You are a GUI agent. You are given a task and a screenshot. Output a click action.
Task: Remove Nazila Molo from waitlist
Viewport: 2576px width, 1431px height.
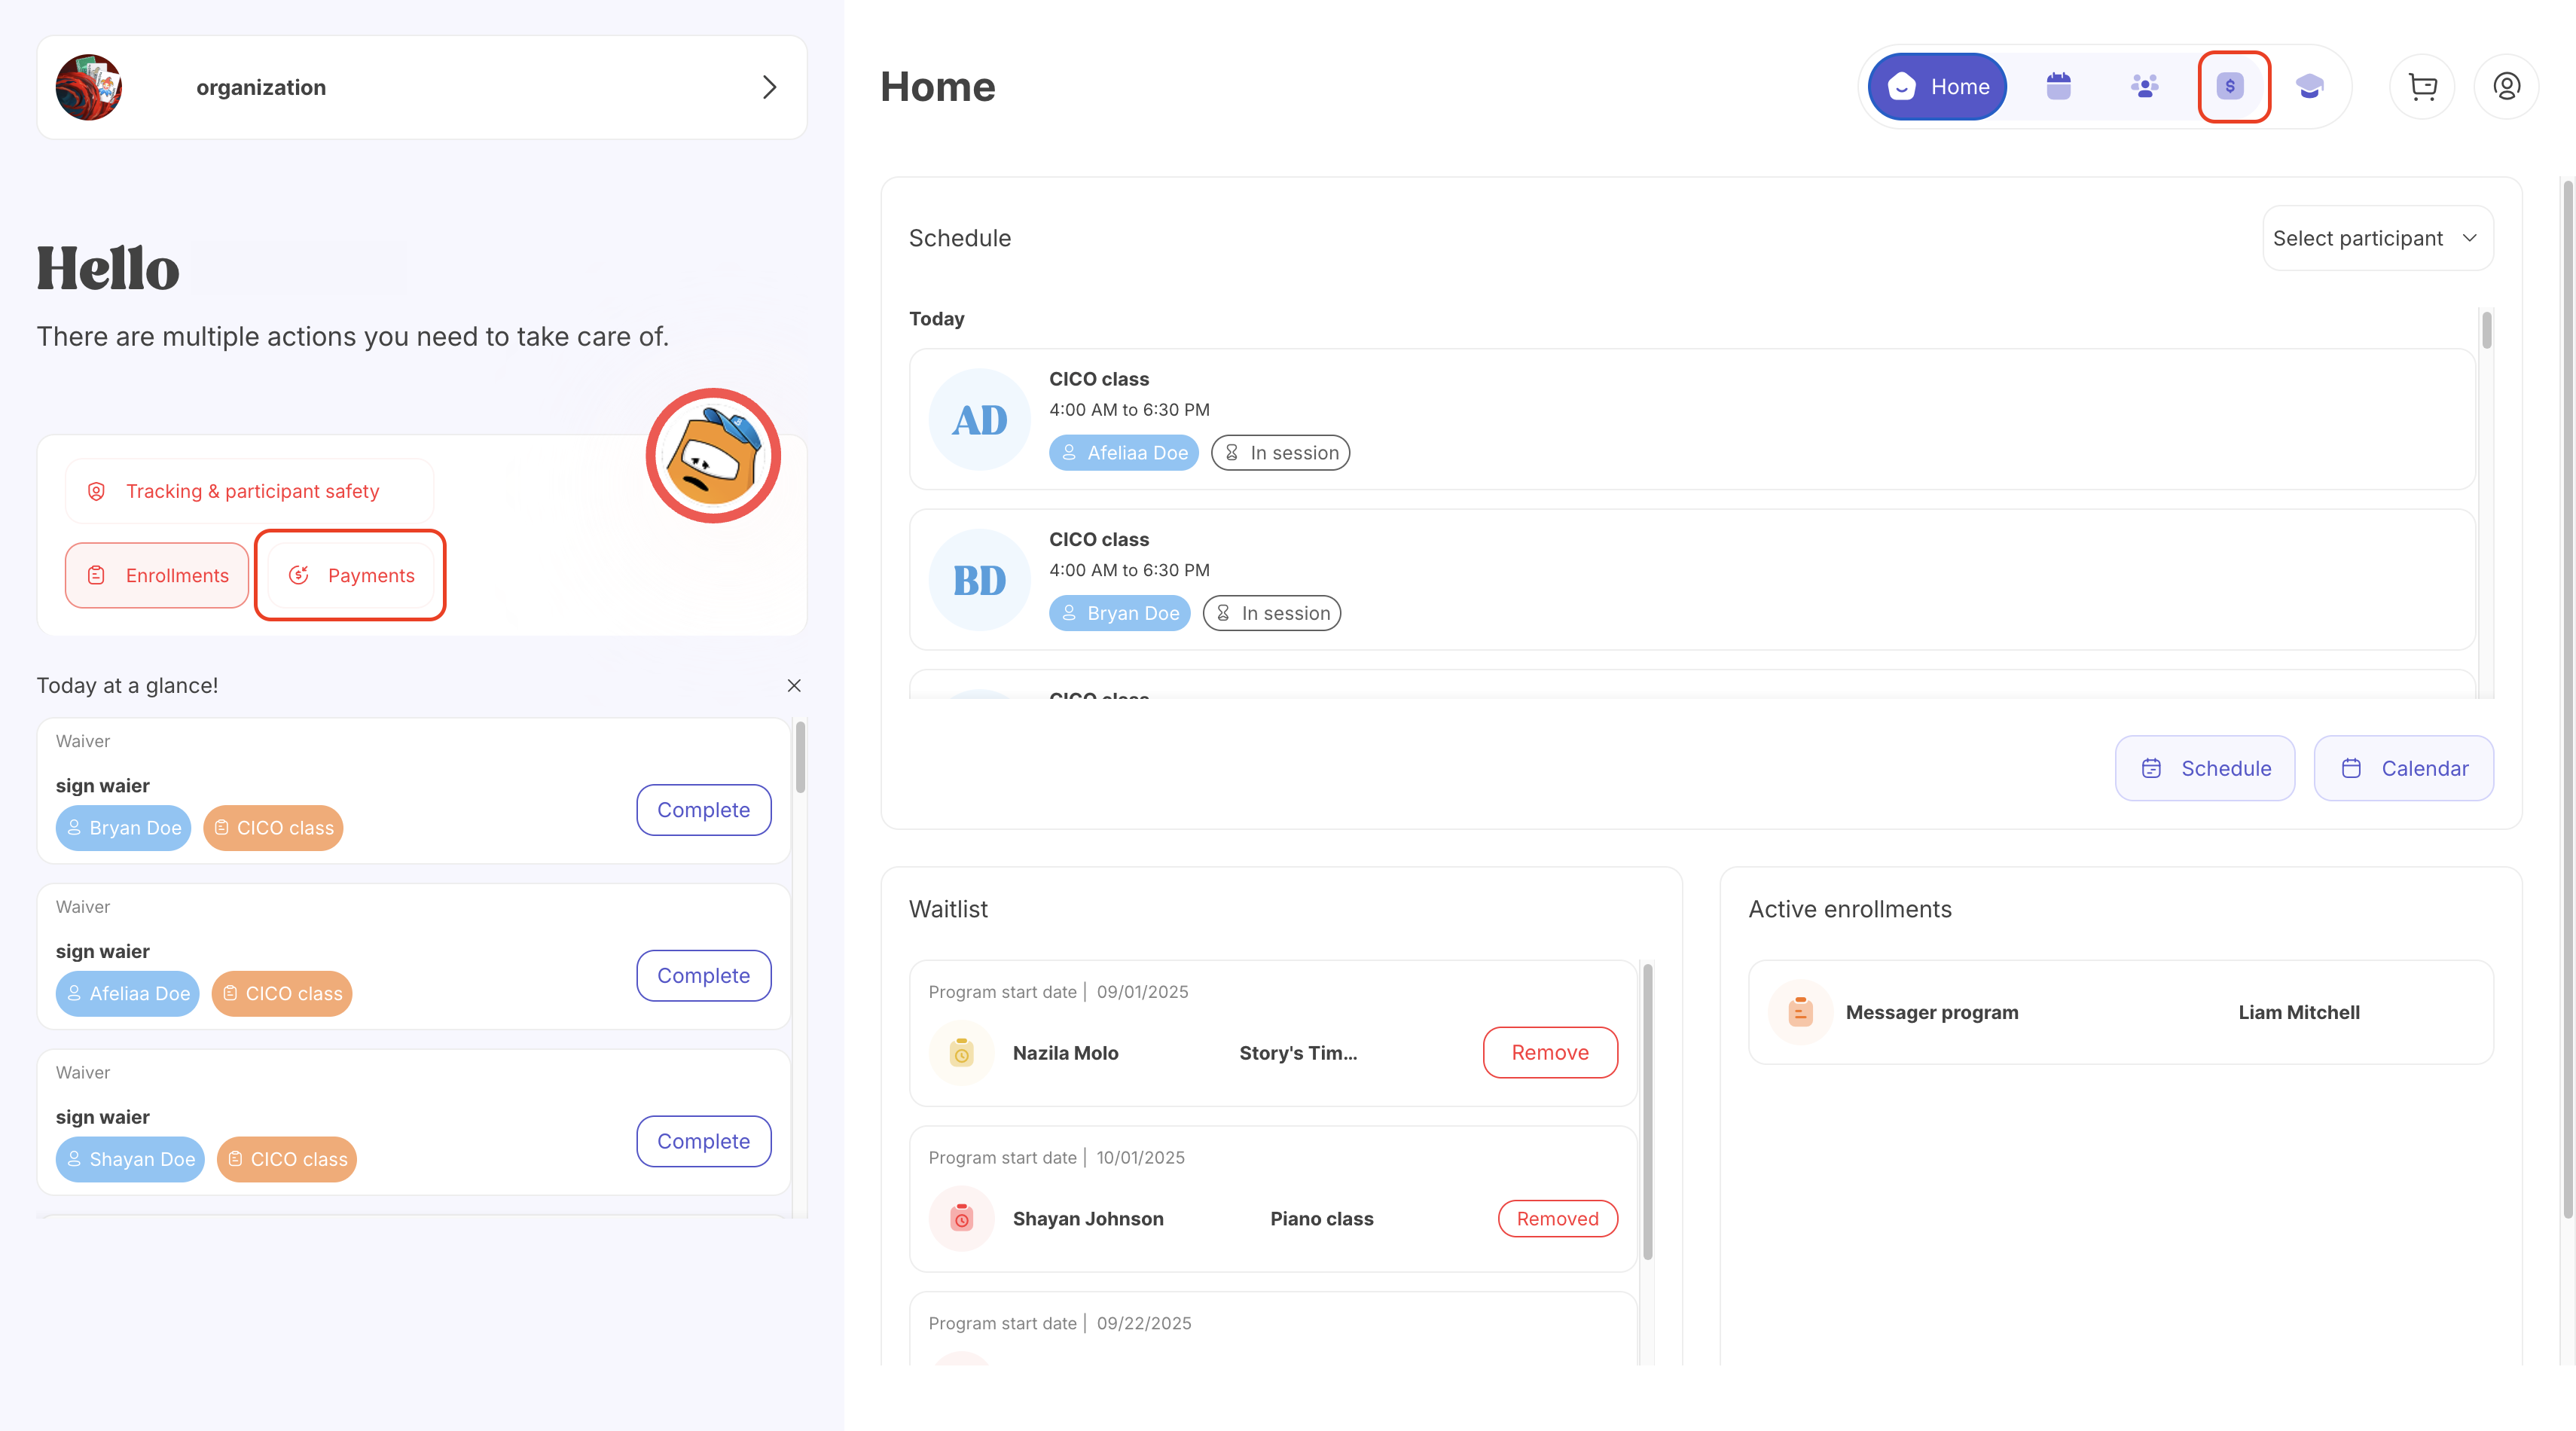pos(1549,1052)
